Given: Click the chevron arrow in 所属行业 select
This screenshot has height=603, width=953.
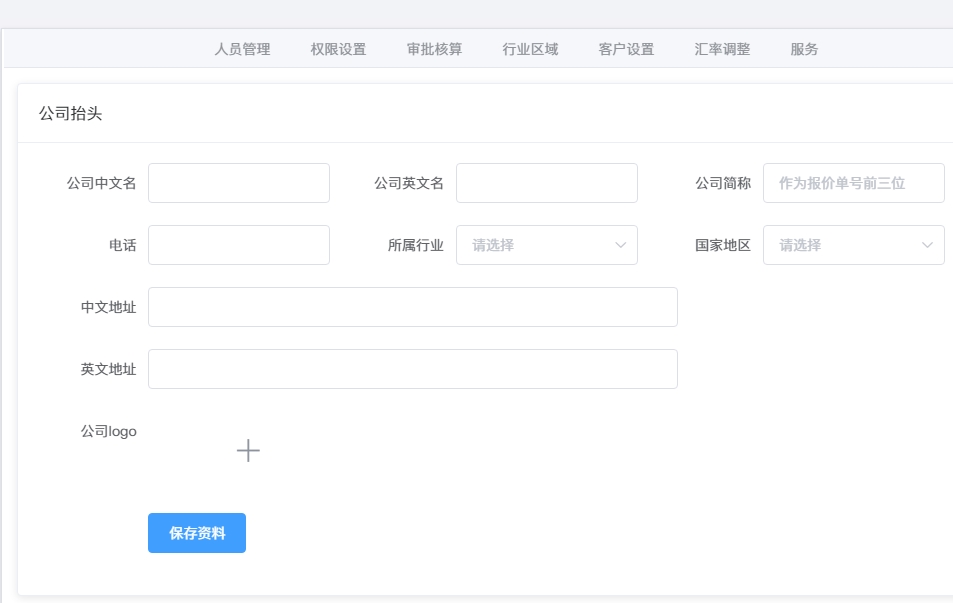Looking at the screenshot, I should [x=620, y=245].
